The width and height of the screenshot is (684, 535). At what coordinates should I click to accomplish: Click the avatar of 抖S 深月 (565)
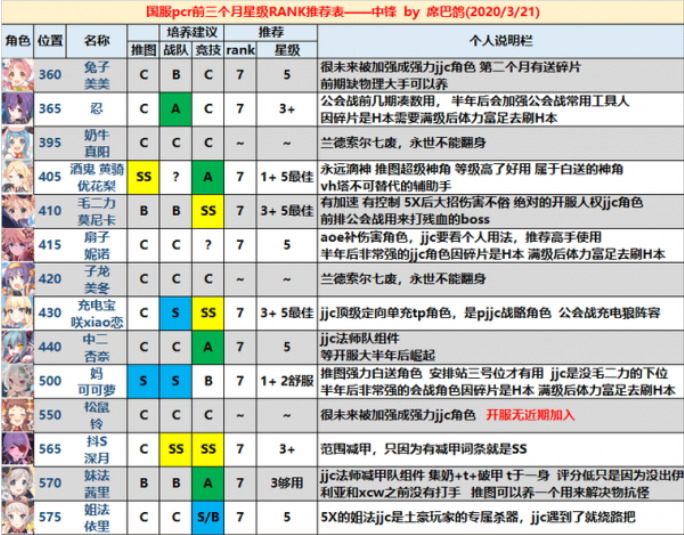coord(17,449)
